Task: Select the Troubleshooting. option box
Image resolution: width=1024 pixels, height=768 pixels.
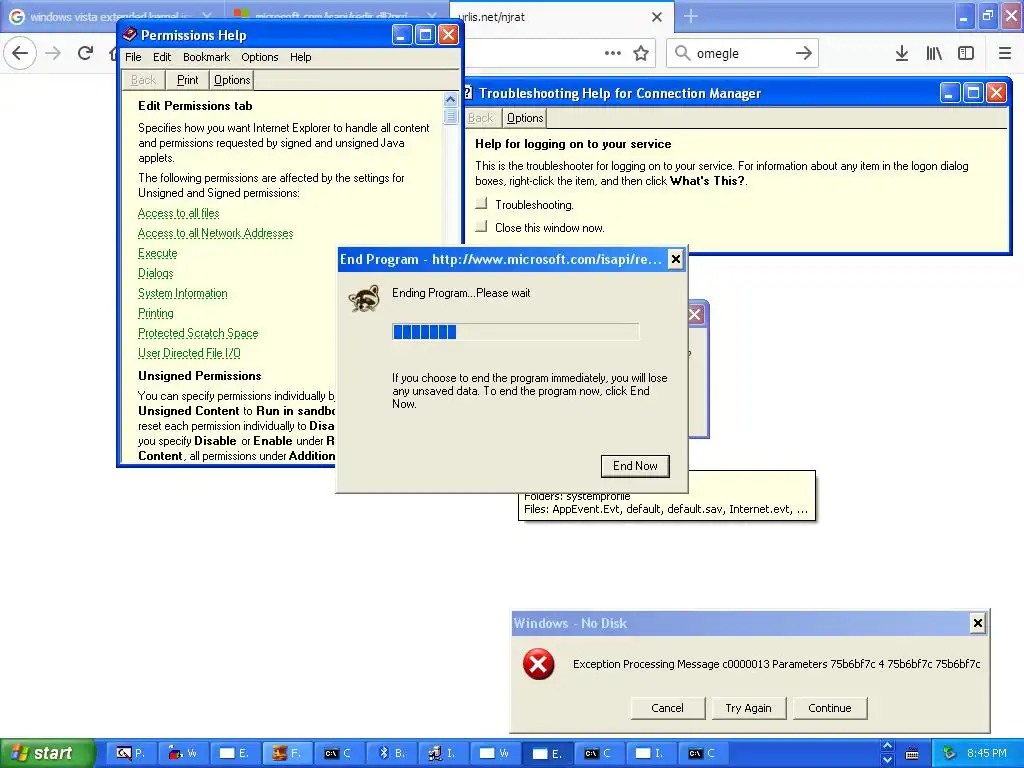Action: coord(481,204)
